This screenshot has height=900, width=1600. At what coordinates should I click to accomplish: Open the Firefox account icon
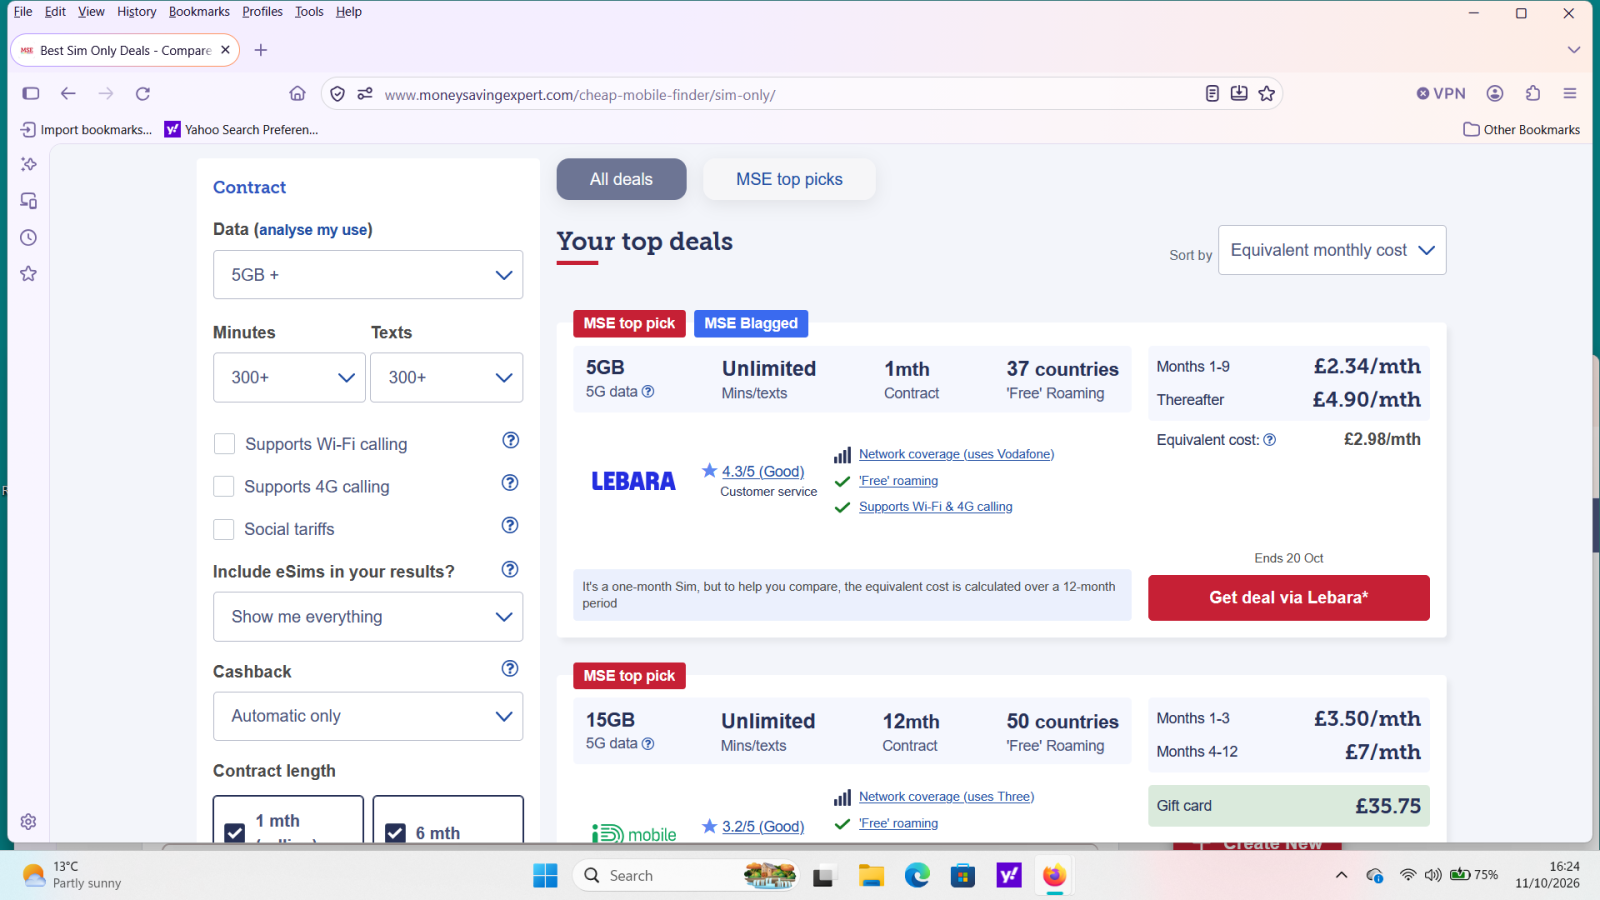click(x=1495, y=93)
